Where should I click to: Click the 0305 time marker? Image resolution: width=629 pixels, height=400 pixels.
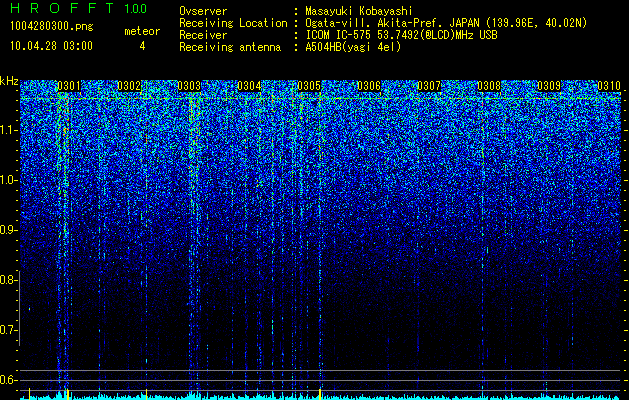pyautogui.click(x=309, y=86)
